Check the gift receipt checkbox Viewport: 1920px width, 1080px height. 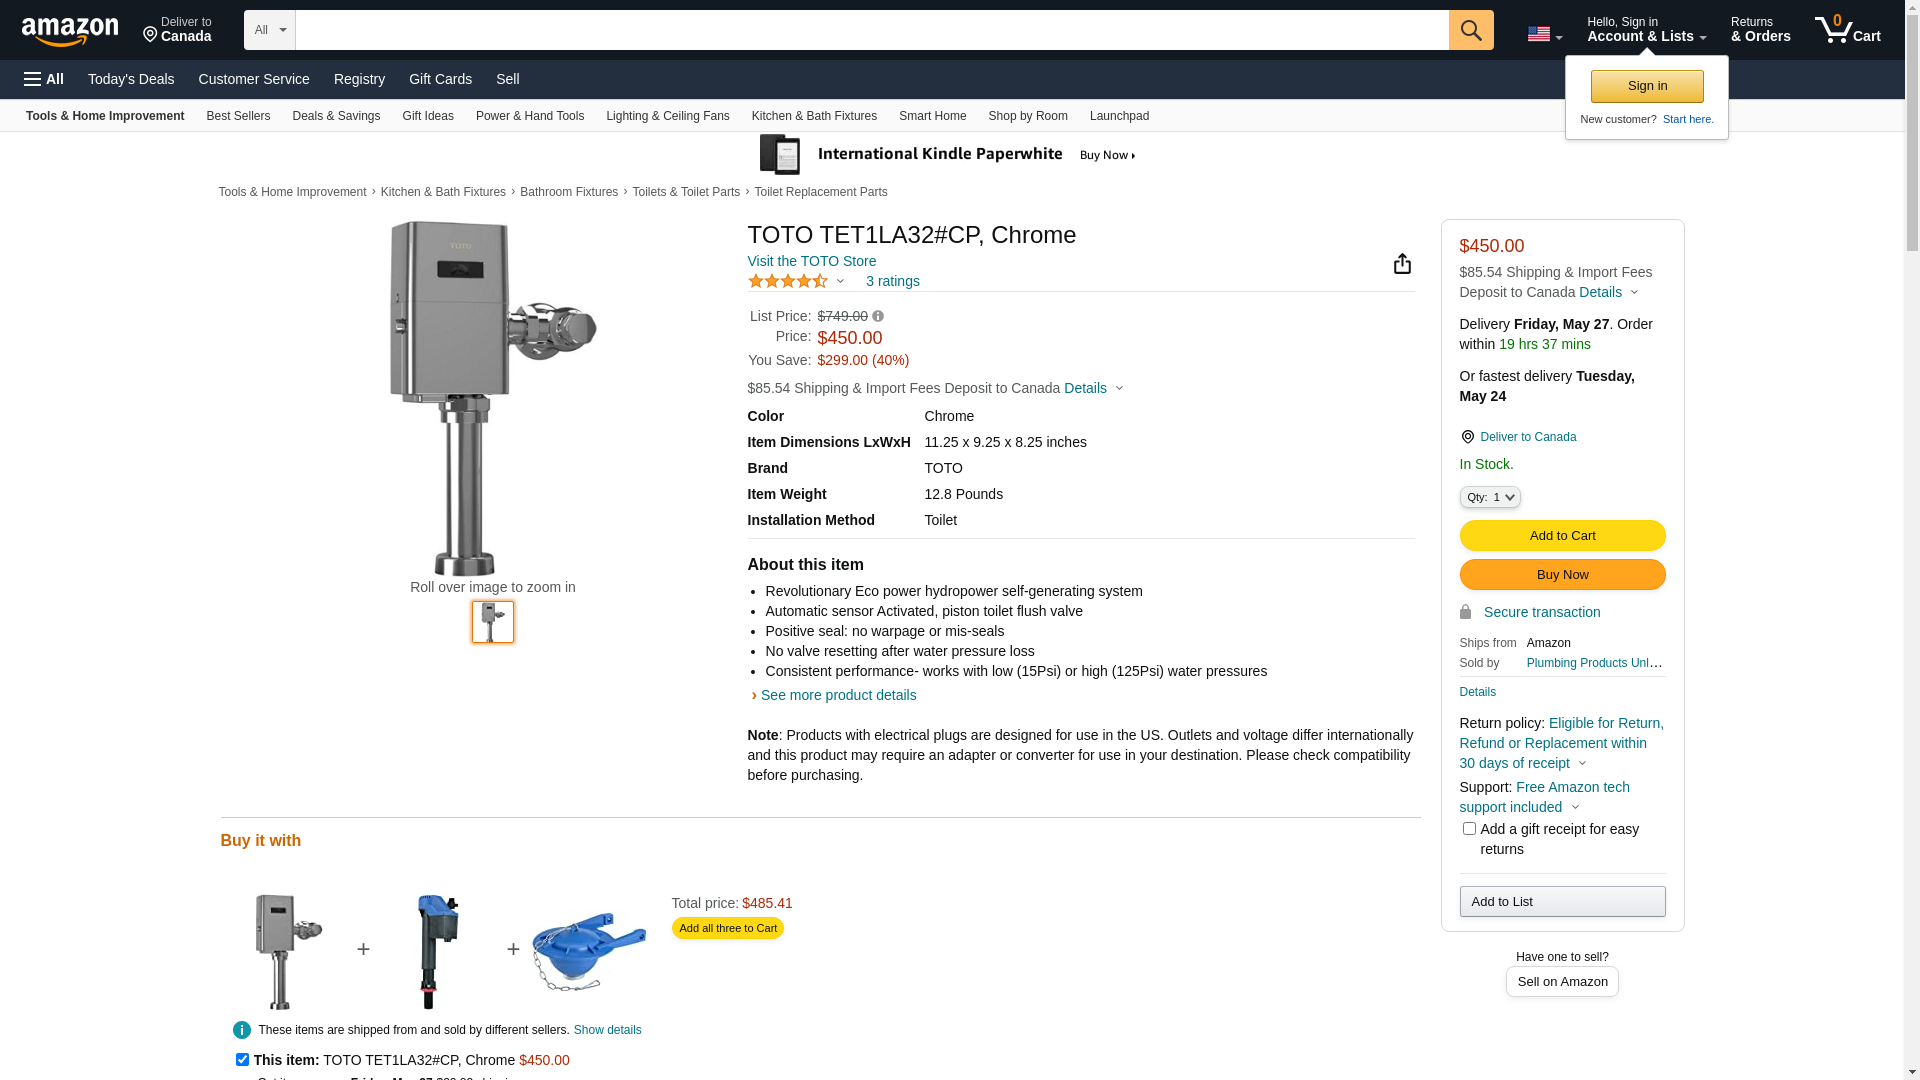click(1469, 829)
